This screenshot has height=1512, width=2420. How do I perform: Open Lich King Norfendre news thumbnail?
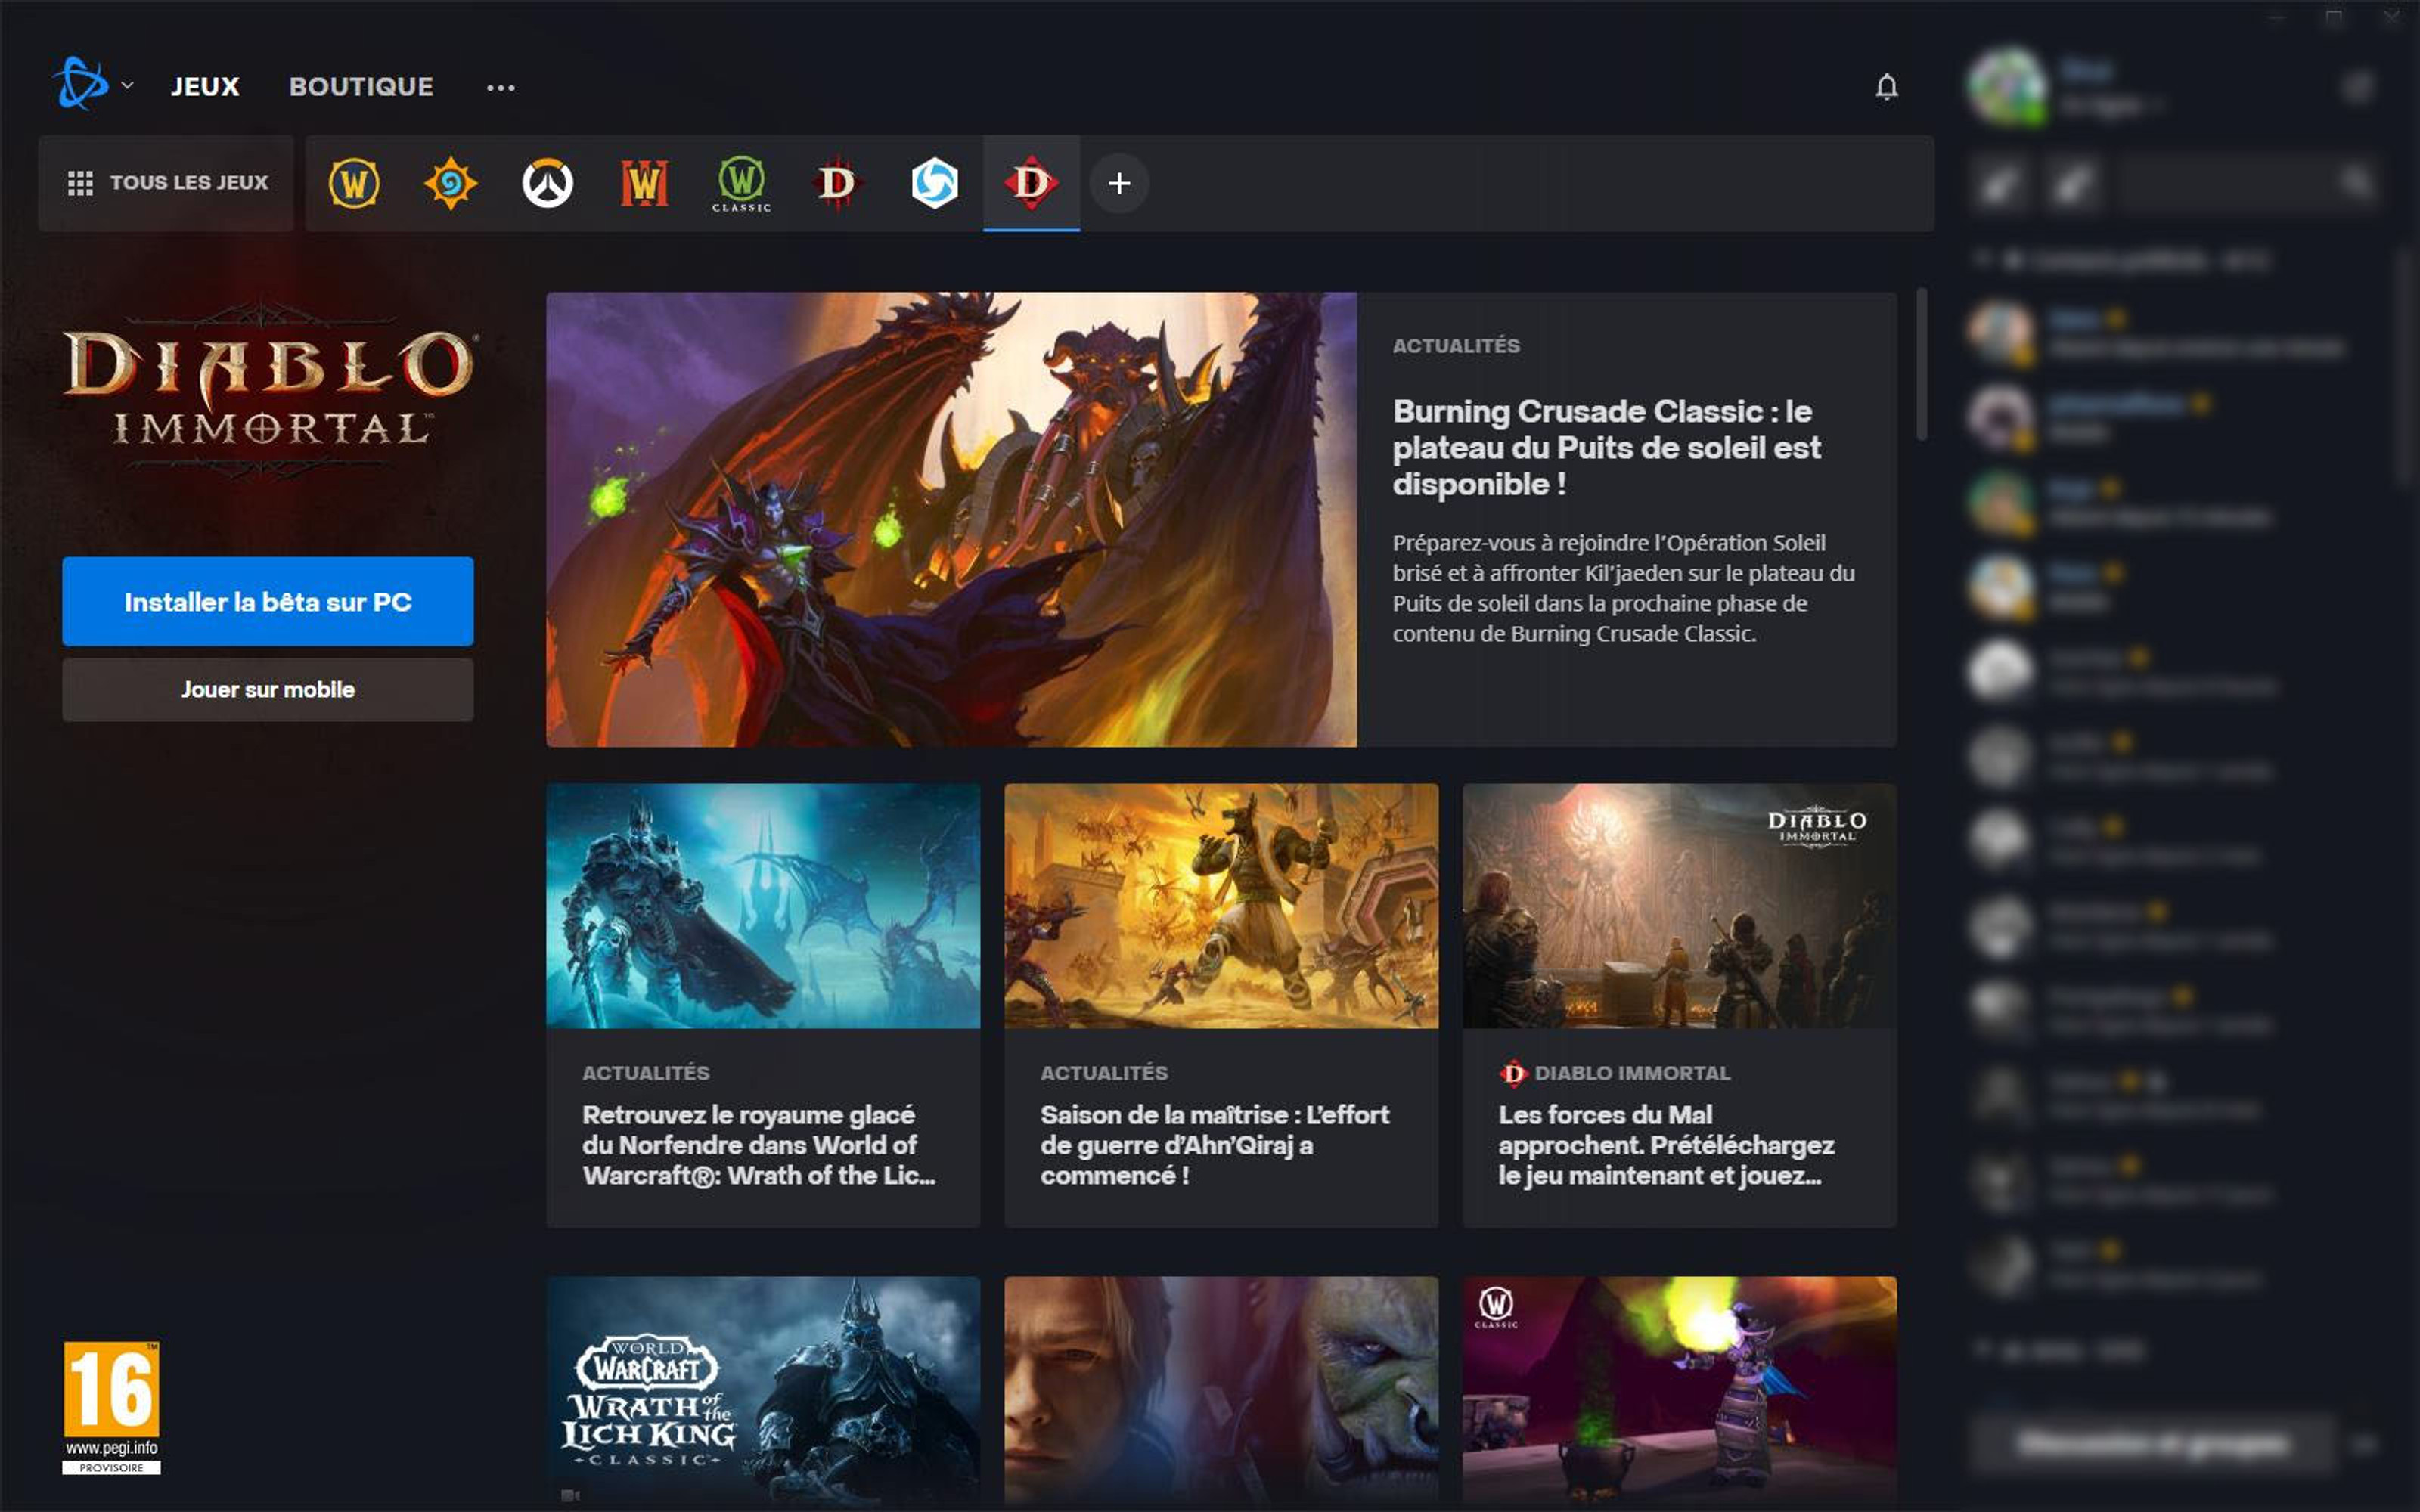(763, 905)
